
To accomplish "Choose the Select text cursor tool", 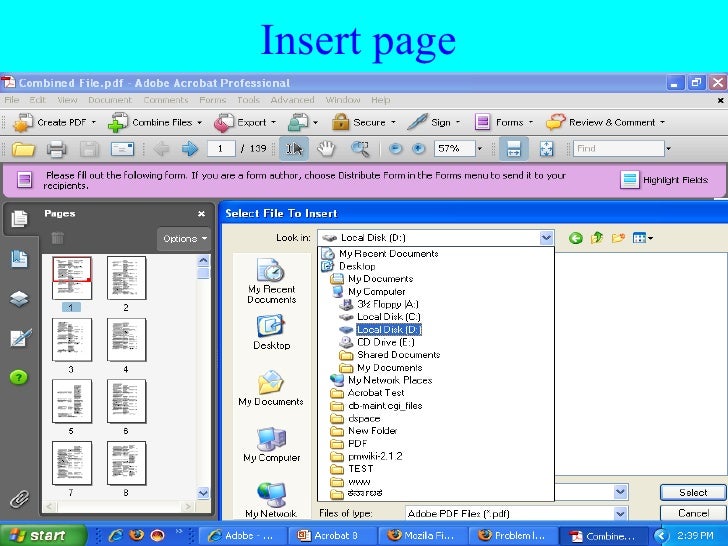I will point(294,149).
